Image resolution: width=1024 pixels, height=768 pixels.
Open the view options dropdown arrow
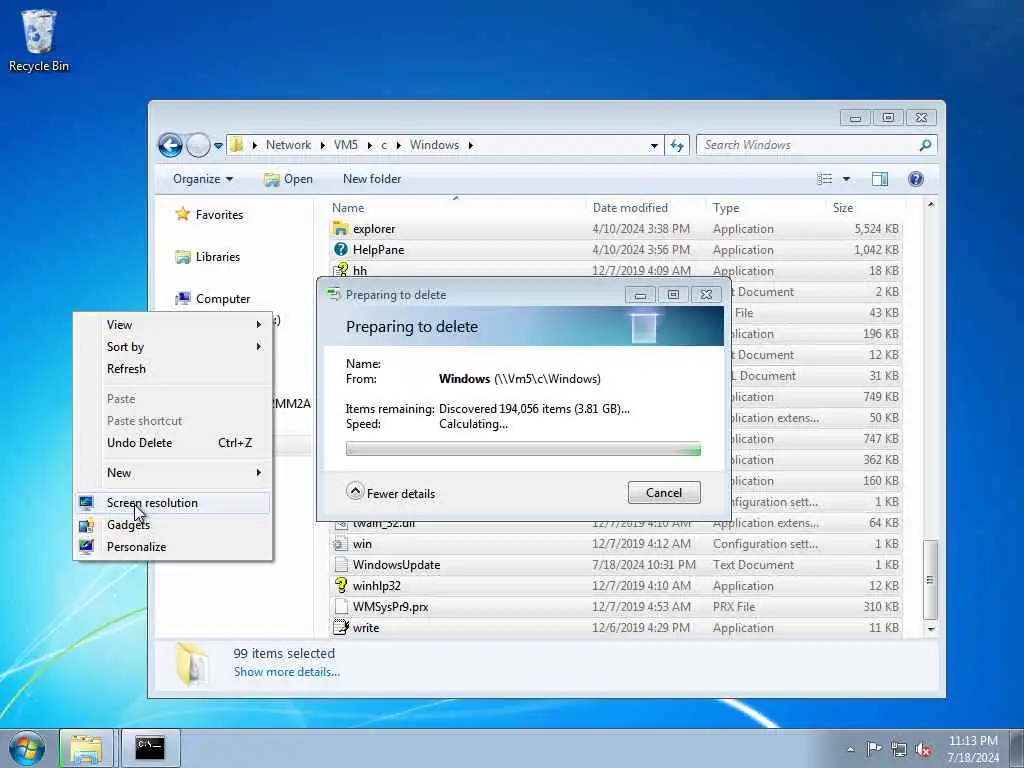coord(846,179)
